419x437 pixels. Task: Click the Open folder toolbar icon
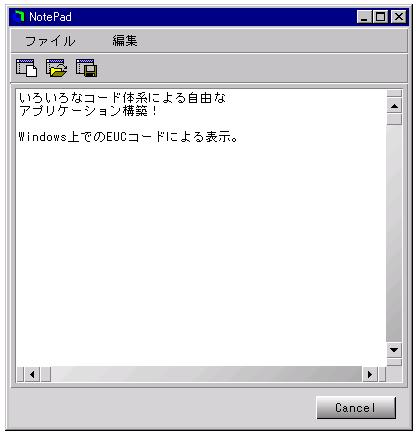[x=56, y=68]
